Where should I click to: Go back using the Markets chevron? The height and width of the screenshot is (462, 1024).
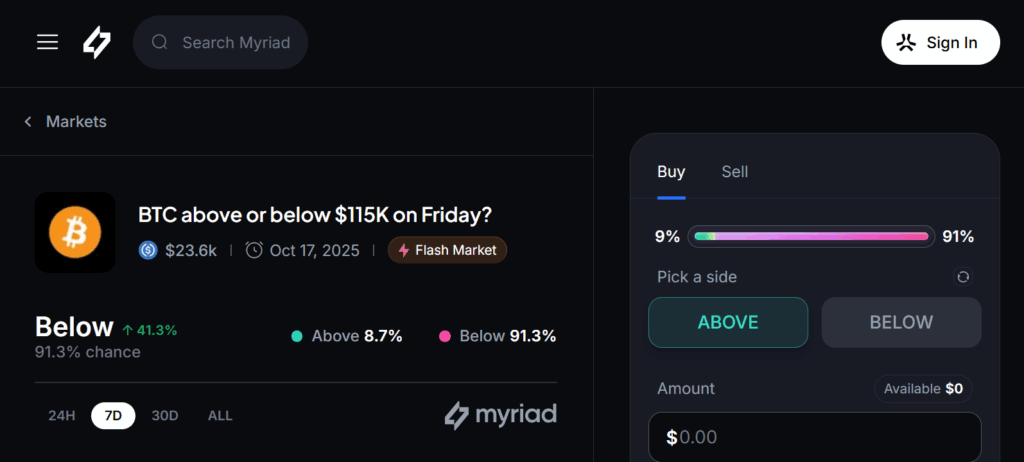point(28,122)
